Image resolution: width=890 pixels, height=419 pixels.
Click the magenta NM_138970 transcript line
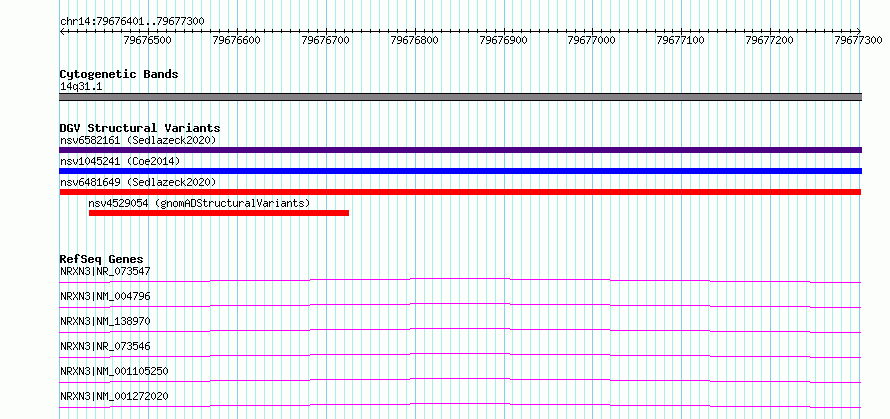(460, 330)
